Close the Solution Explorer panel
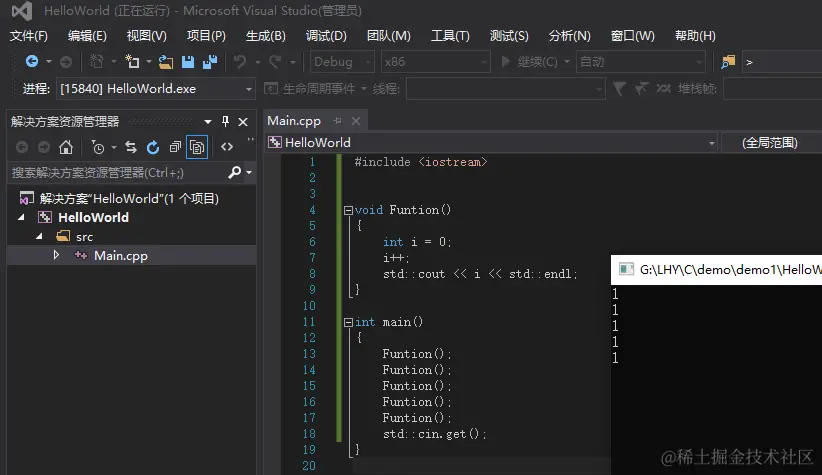822x475 pixels. tap(243, 122)
